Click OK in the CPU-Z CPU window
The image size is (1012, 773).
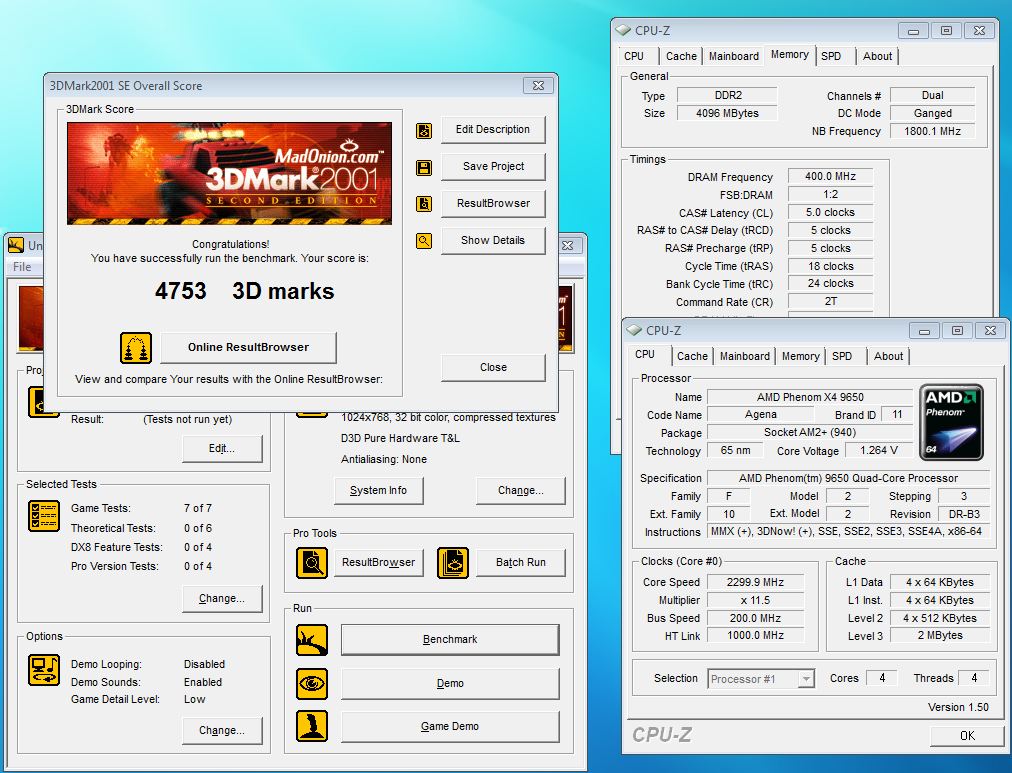click(967, 736)
